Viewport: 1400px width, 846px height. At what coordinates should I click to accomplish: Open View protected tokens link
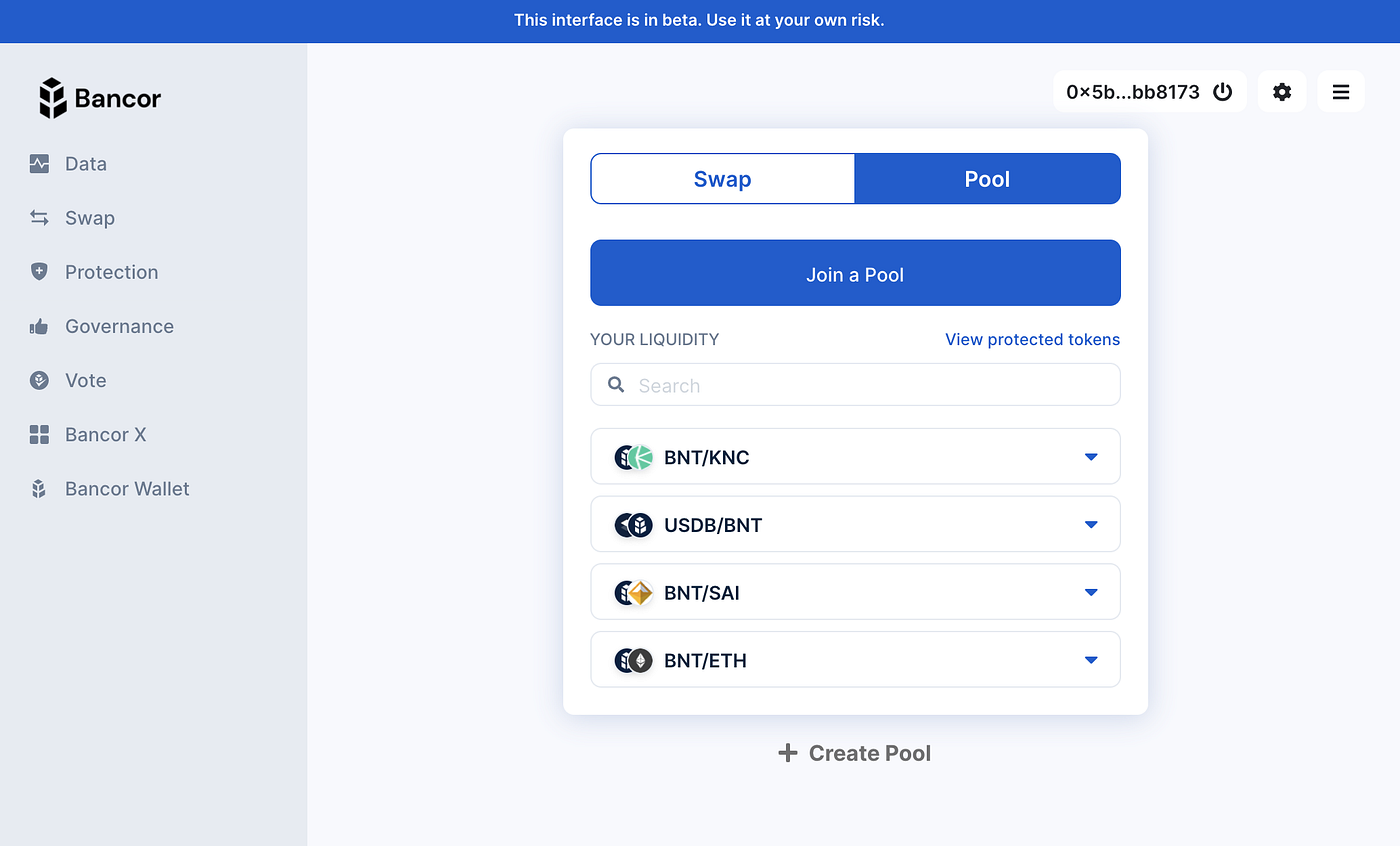coord(1032,340)
